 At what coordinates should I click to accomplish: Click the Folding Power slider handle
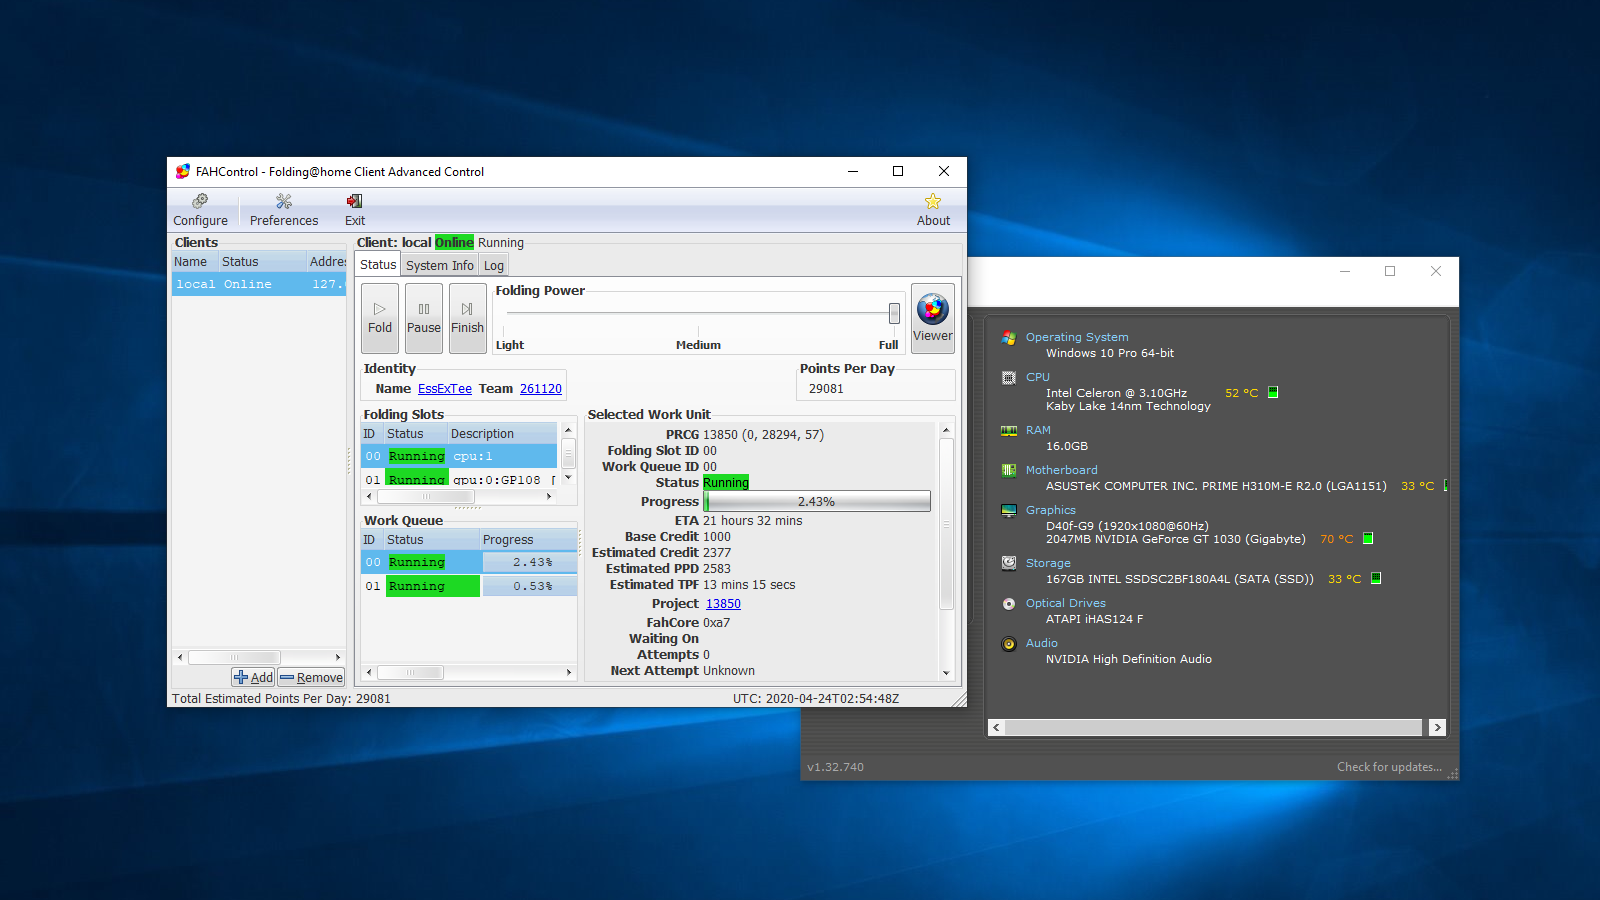(x=894, y=313)
